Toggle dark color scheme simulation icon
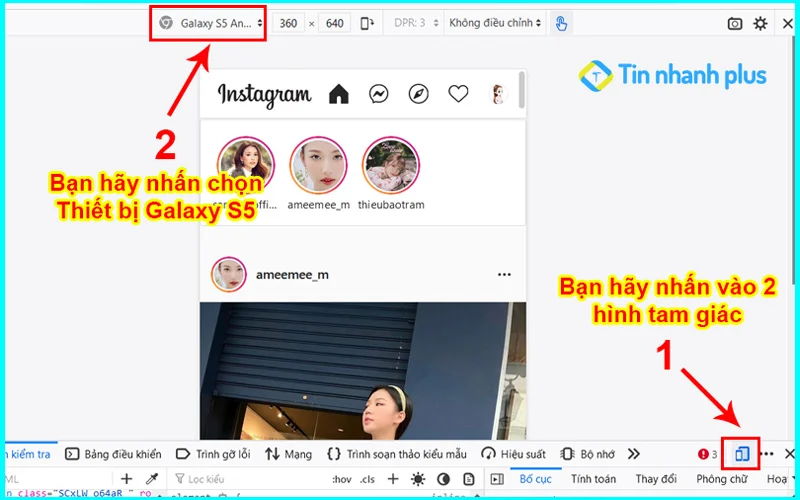Image resolution: width=800 pixels, height=500 pixels. [x=443, y=479]
